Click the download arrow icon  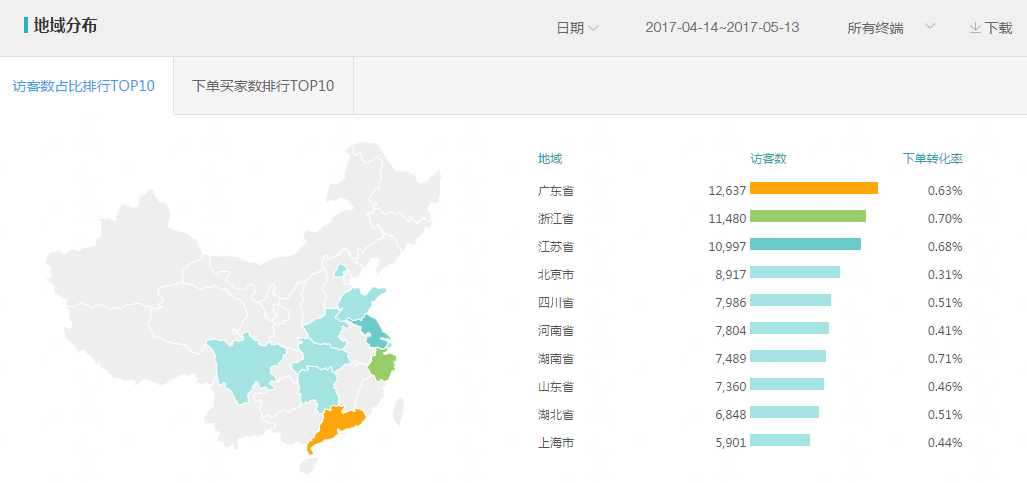[x=975, y=28]
